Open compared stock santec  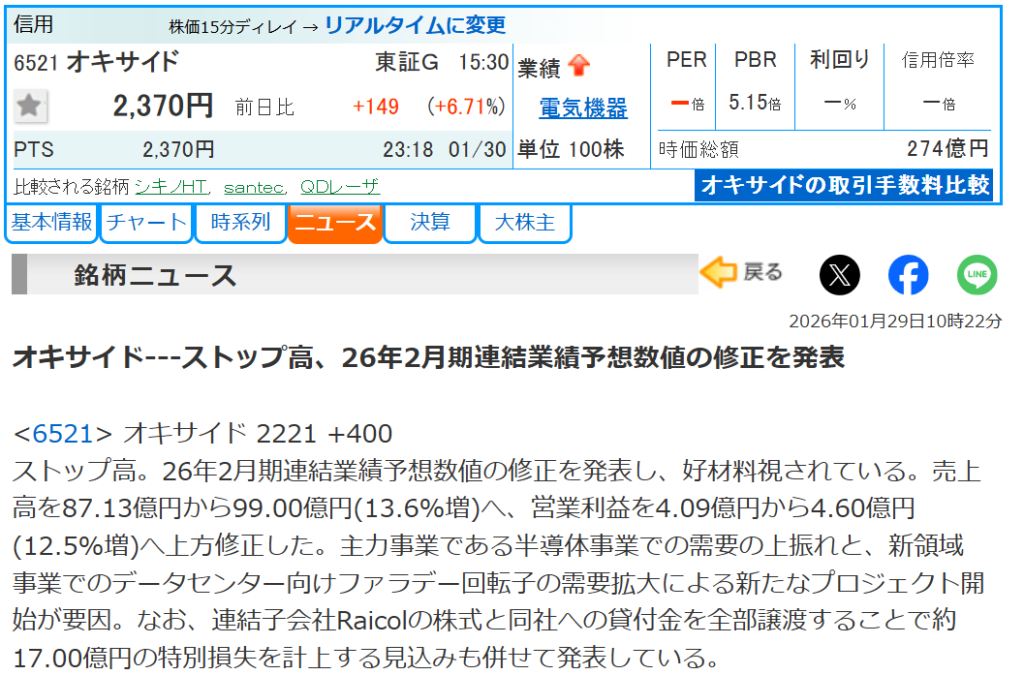click(255, 187)
